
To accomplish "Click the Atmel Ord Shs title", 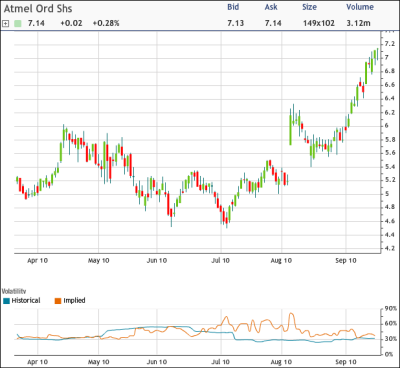I will (x=38, y=9).
